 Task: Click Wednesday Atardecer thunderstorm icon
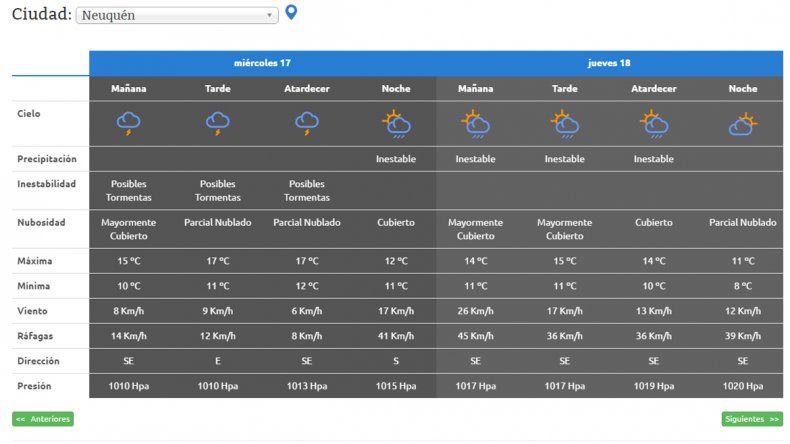pyautogui.click(x=307, y=123)
